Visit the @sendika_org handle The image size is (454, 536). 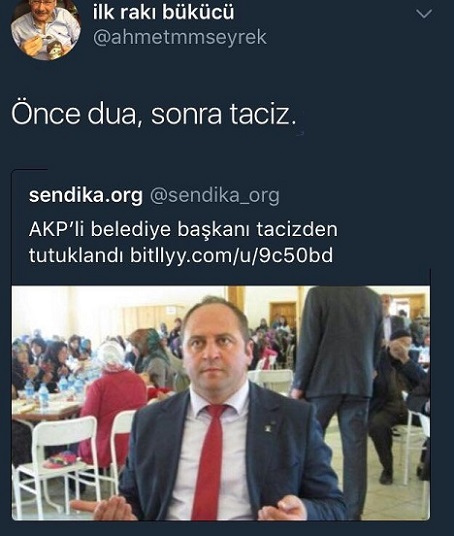point(215,196)
